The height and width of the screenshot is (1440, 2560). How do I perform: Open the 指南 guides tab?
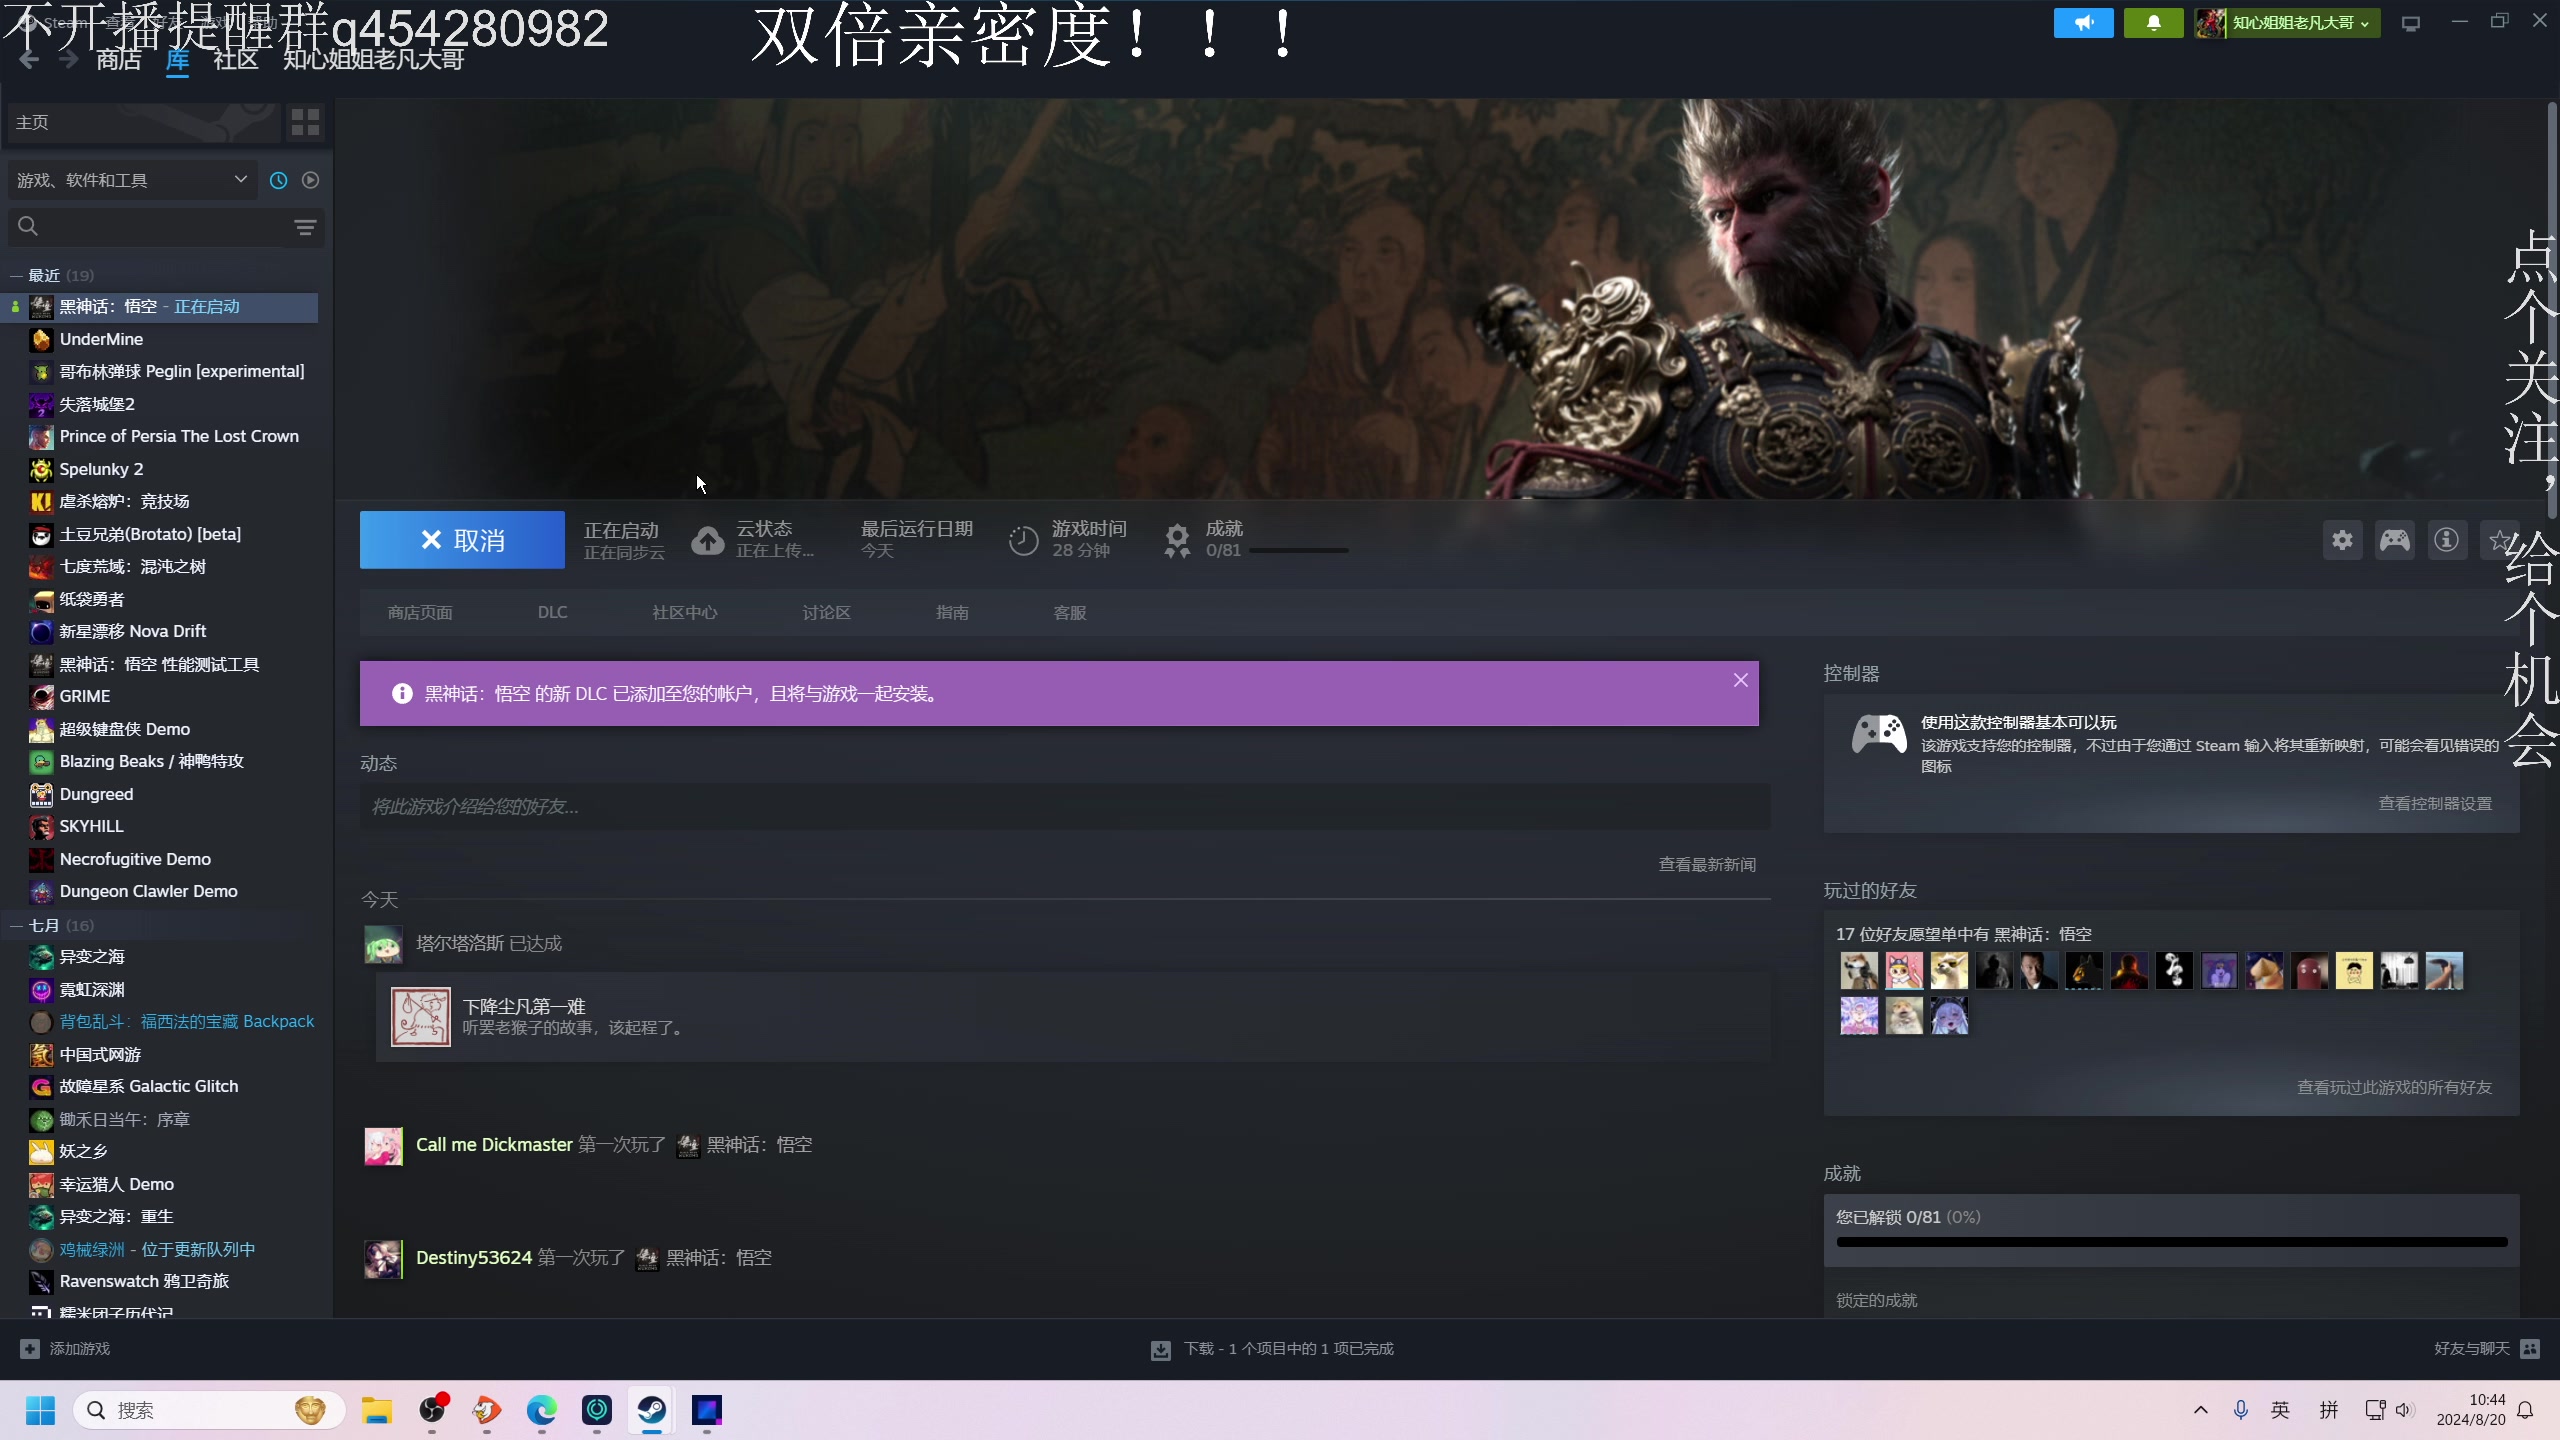(952, 613)
